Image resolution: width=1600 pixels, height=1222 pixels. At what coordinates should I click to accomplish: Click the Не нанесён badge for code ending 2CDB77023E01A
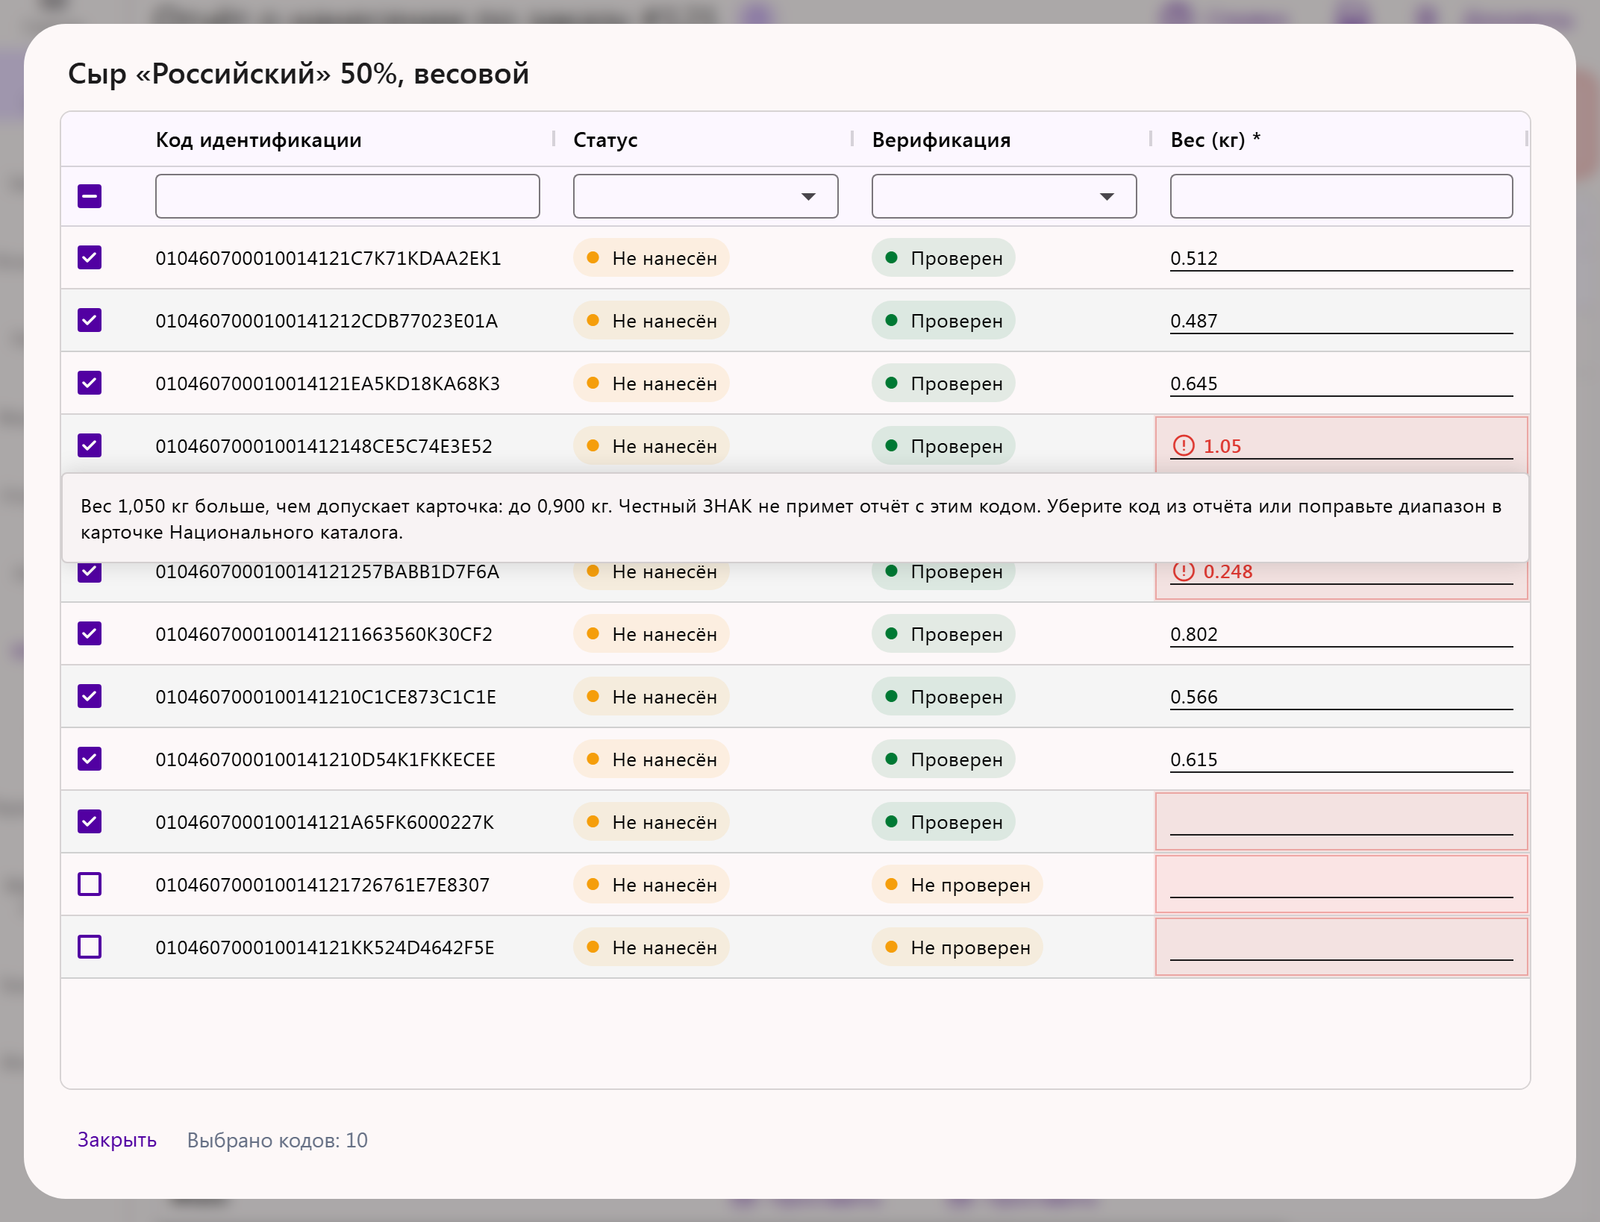[x=651, y=321]
